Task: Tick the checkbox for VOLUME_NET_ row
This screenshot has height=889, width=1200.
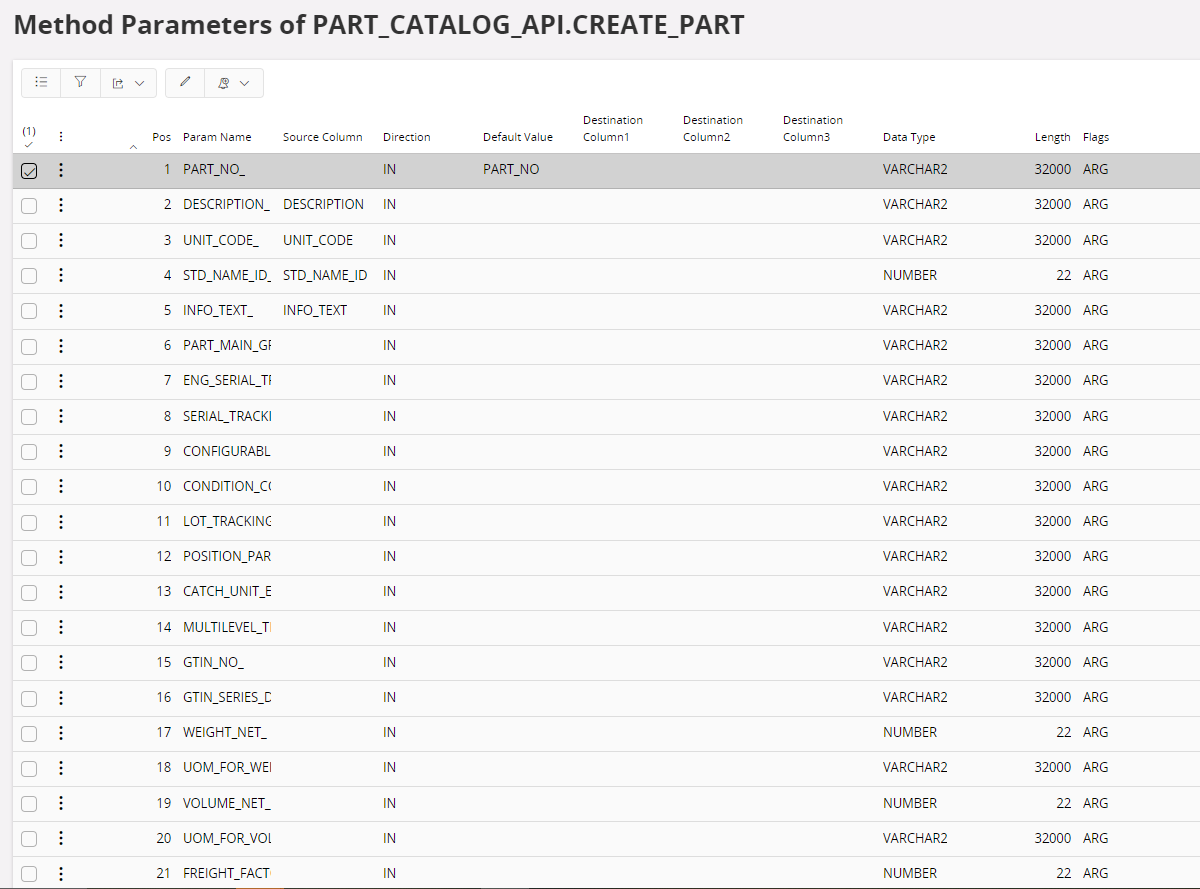Action: coord(29,803)
